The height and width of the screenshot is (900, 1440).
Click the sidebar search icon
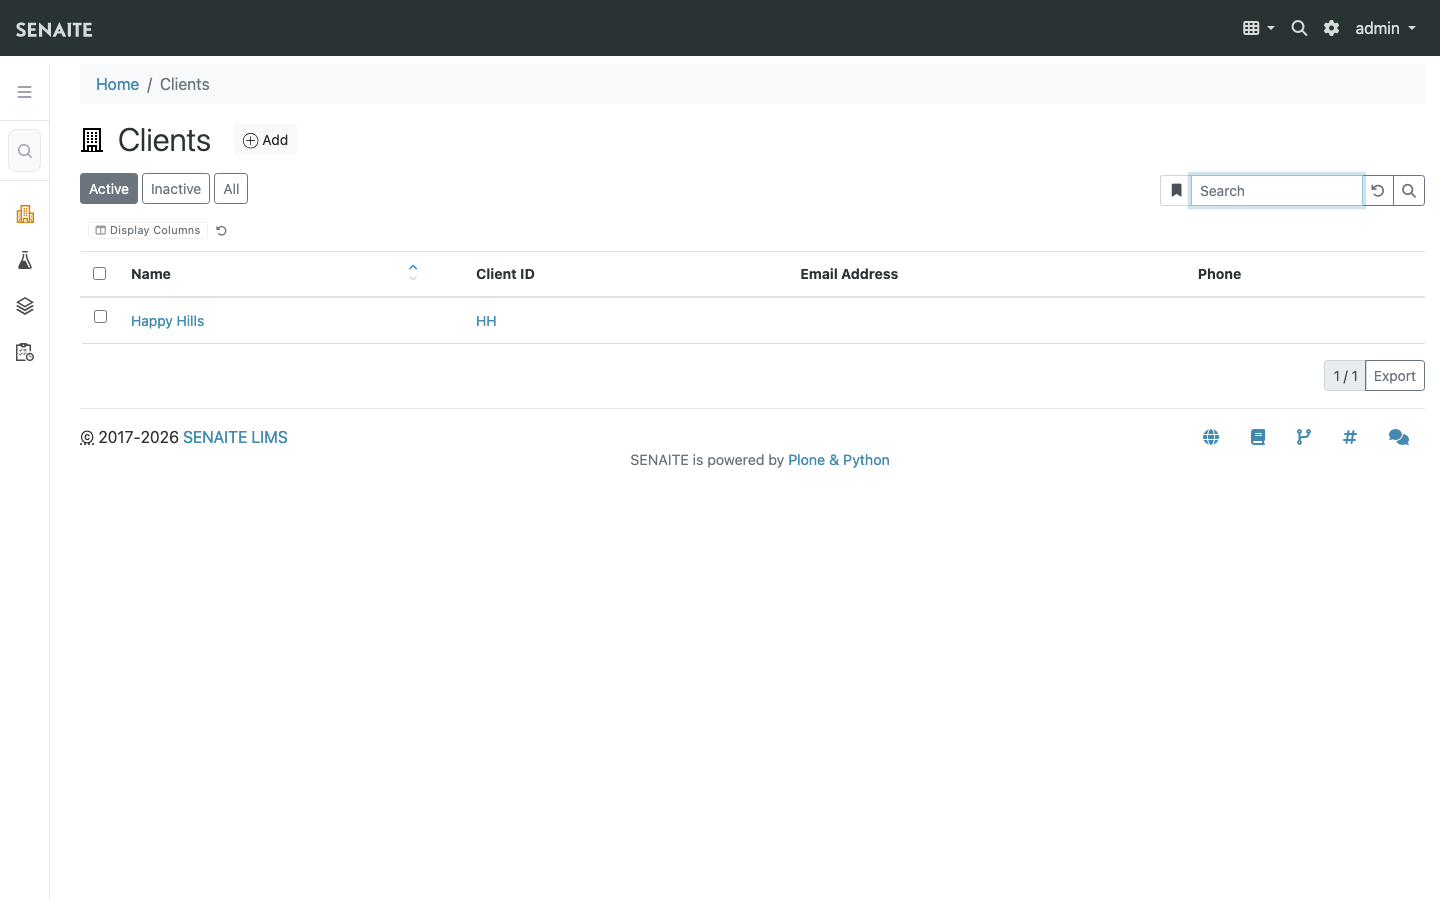25,151
